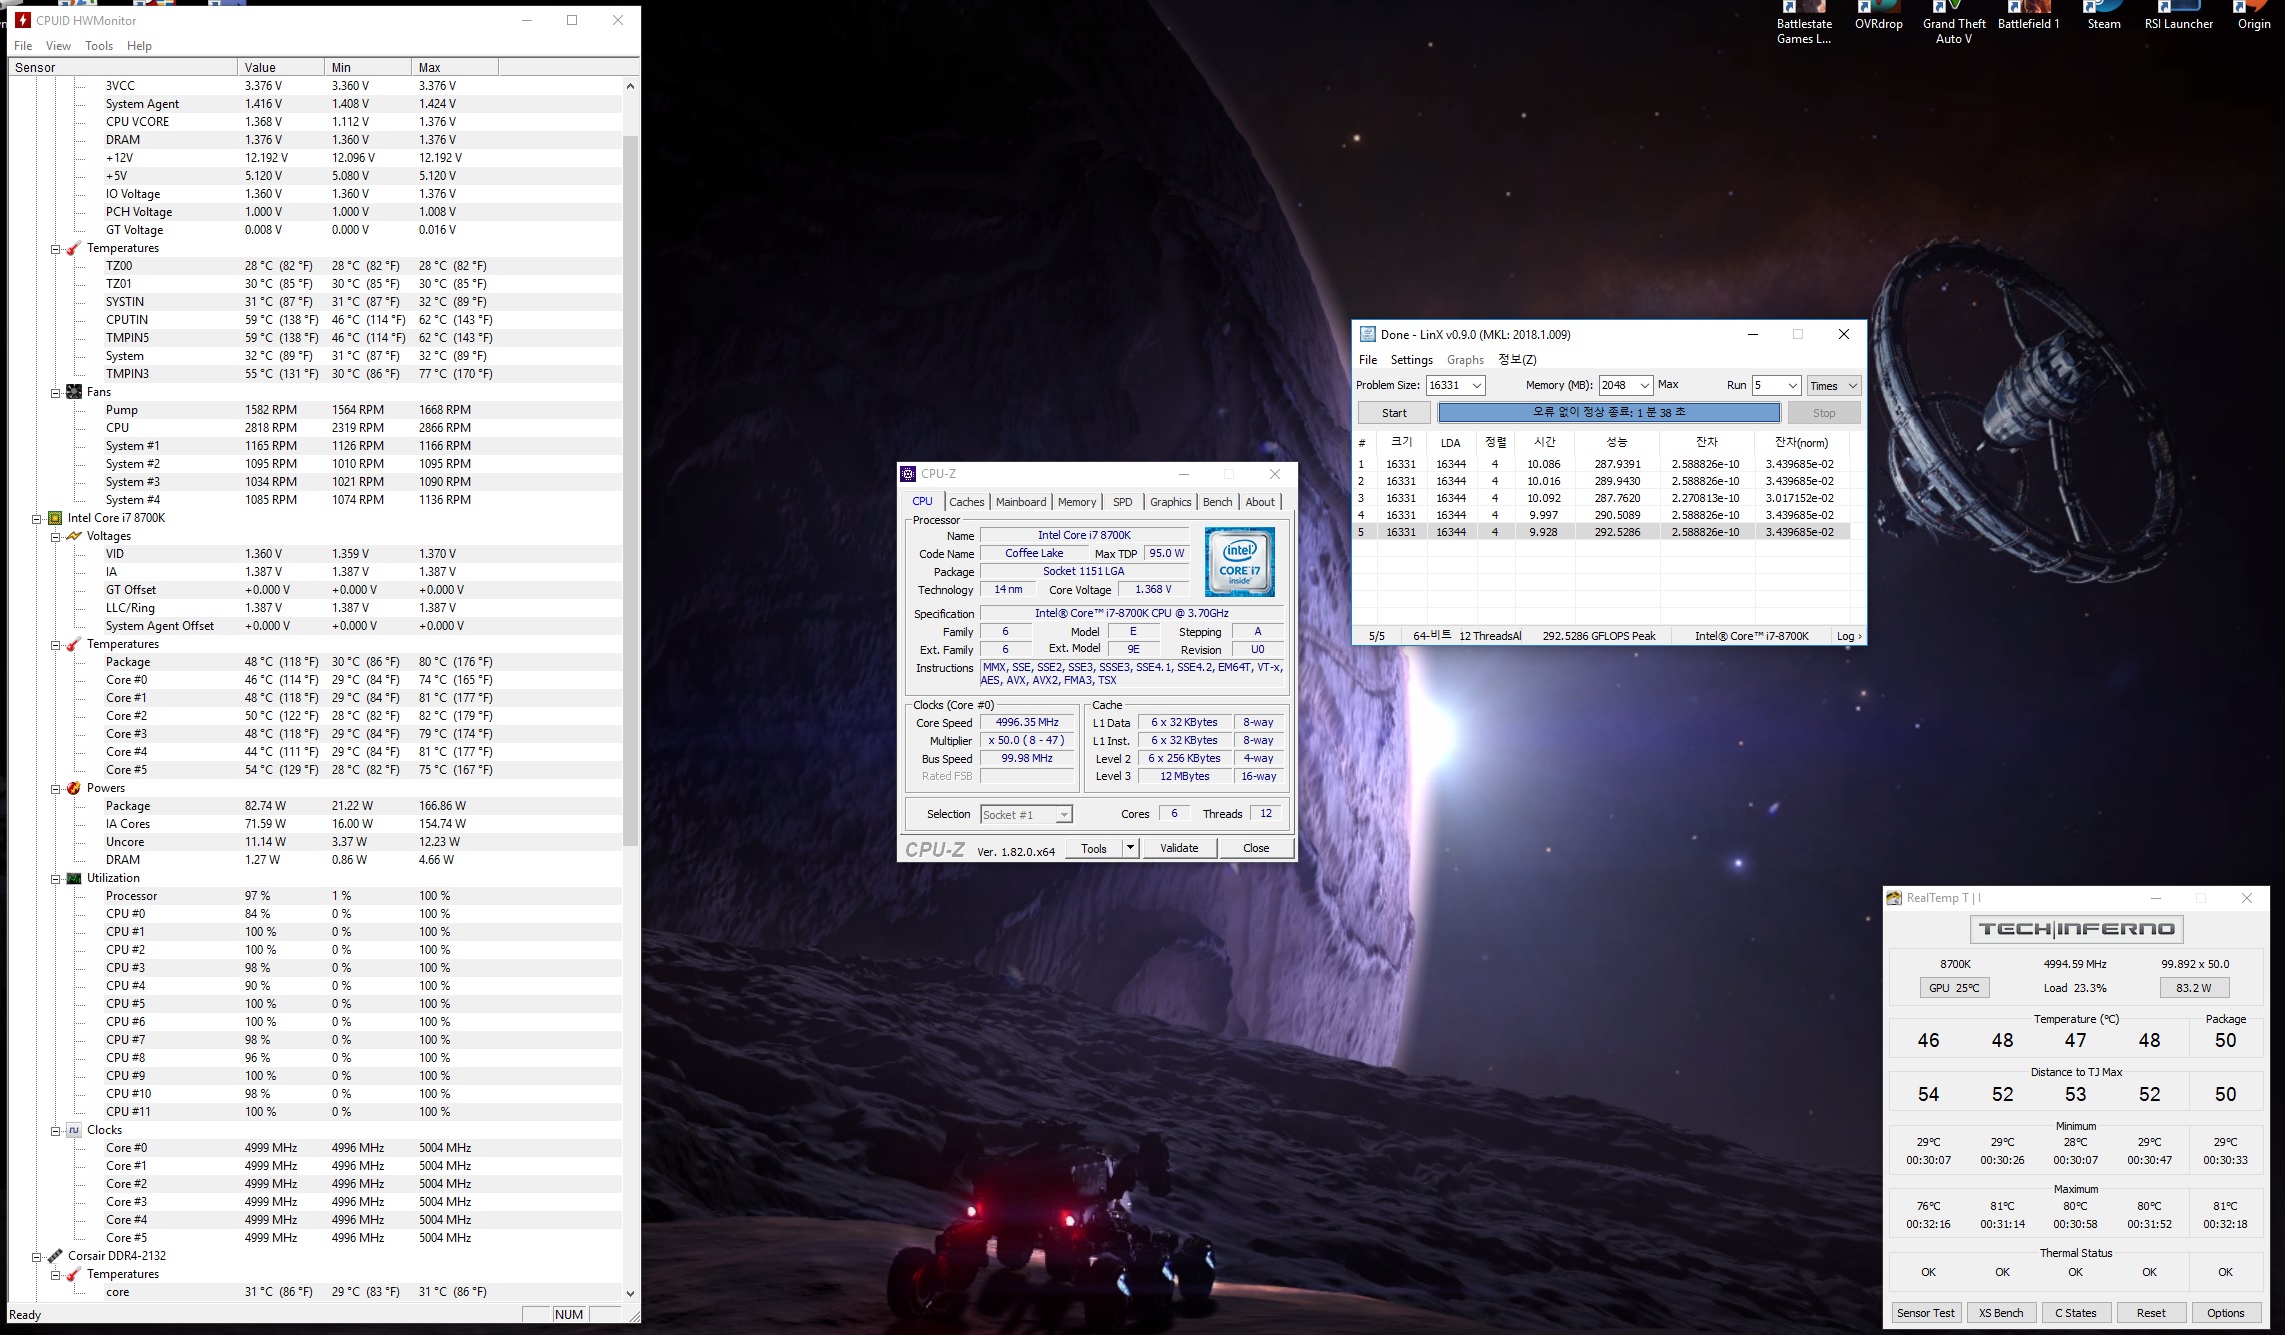
Task: Click TechInferno logo in RealTemp
Action: click(x=2076, y=929)
